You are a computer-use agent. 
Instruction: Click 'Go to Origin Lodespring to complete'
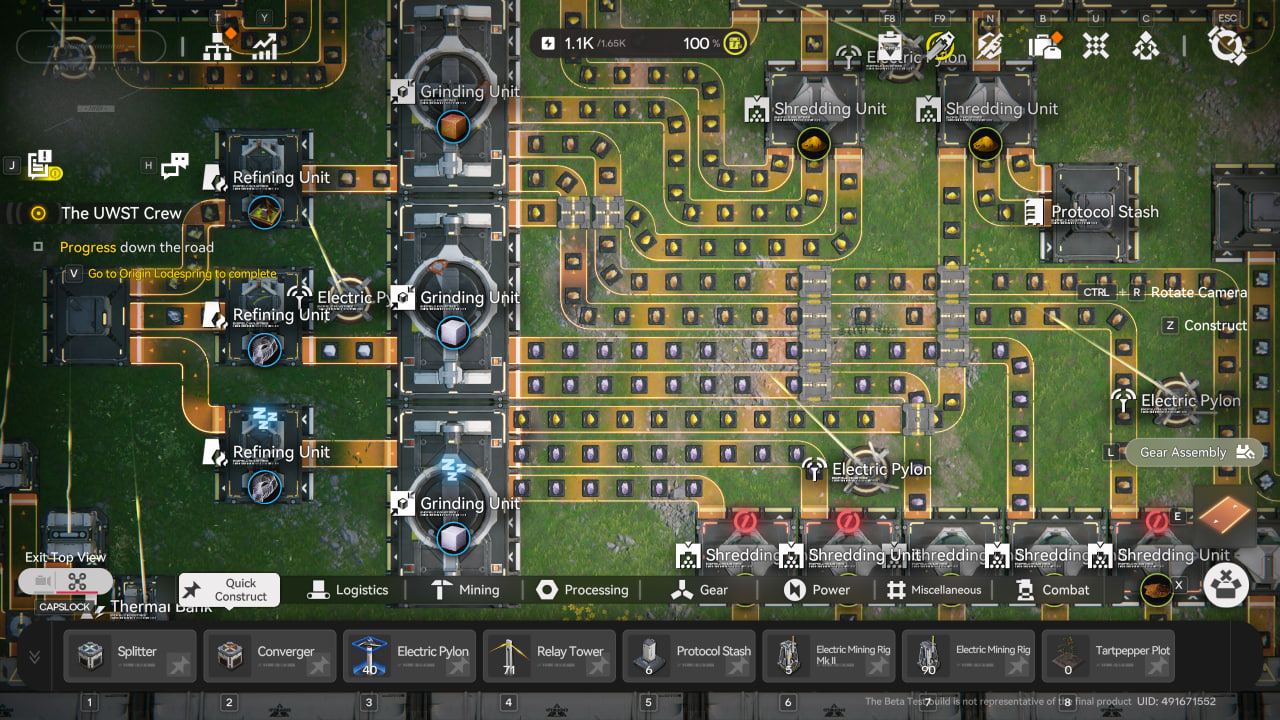[x=182, y=274]
